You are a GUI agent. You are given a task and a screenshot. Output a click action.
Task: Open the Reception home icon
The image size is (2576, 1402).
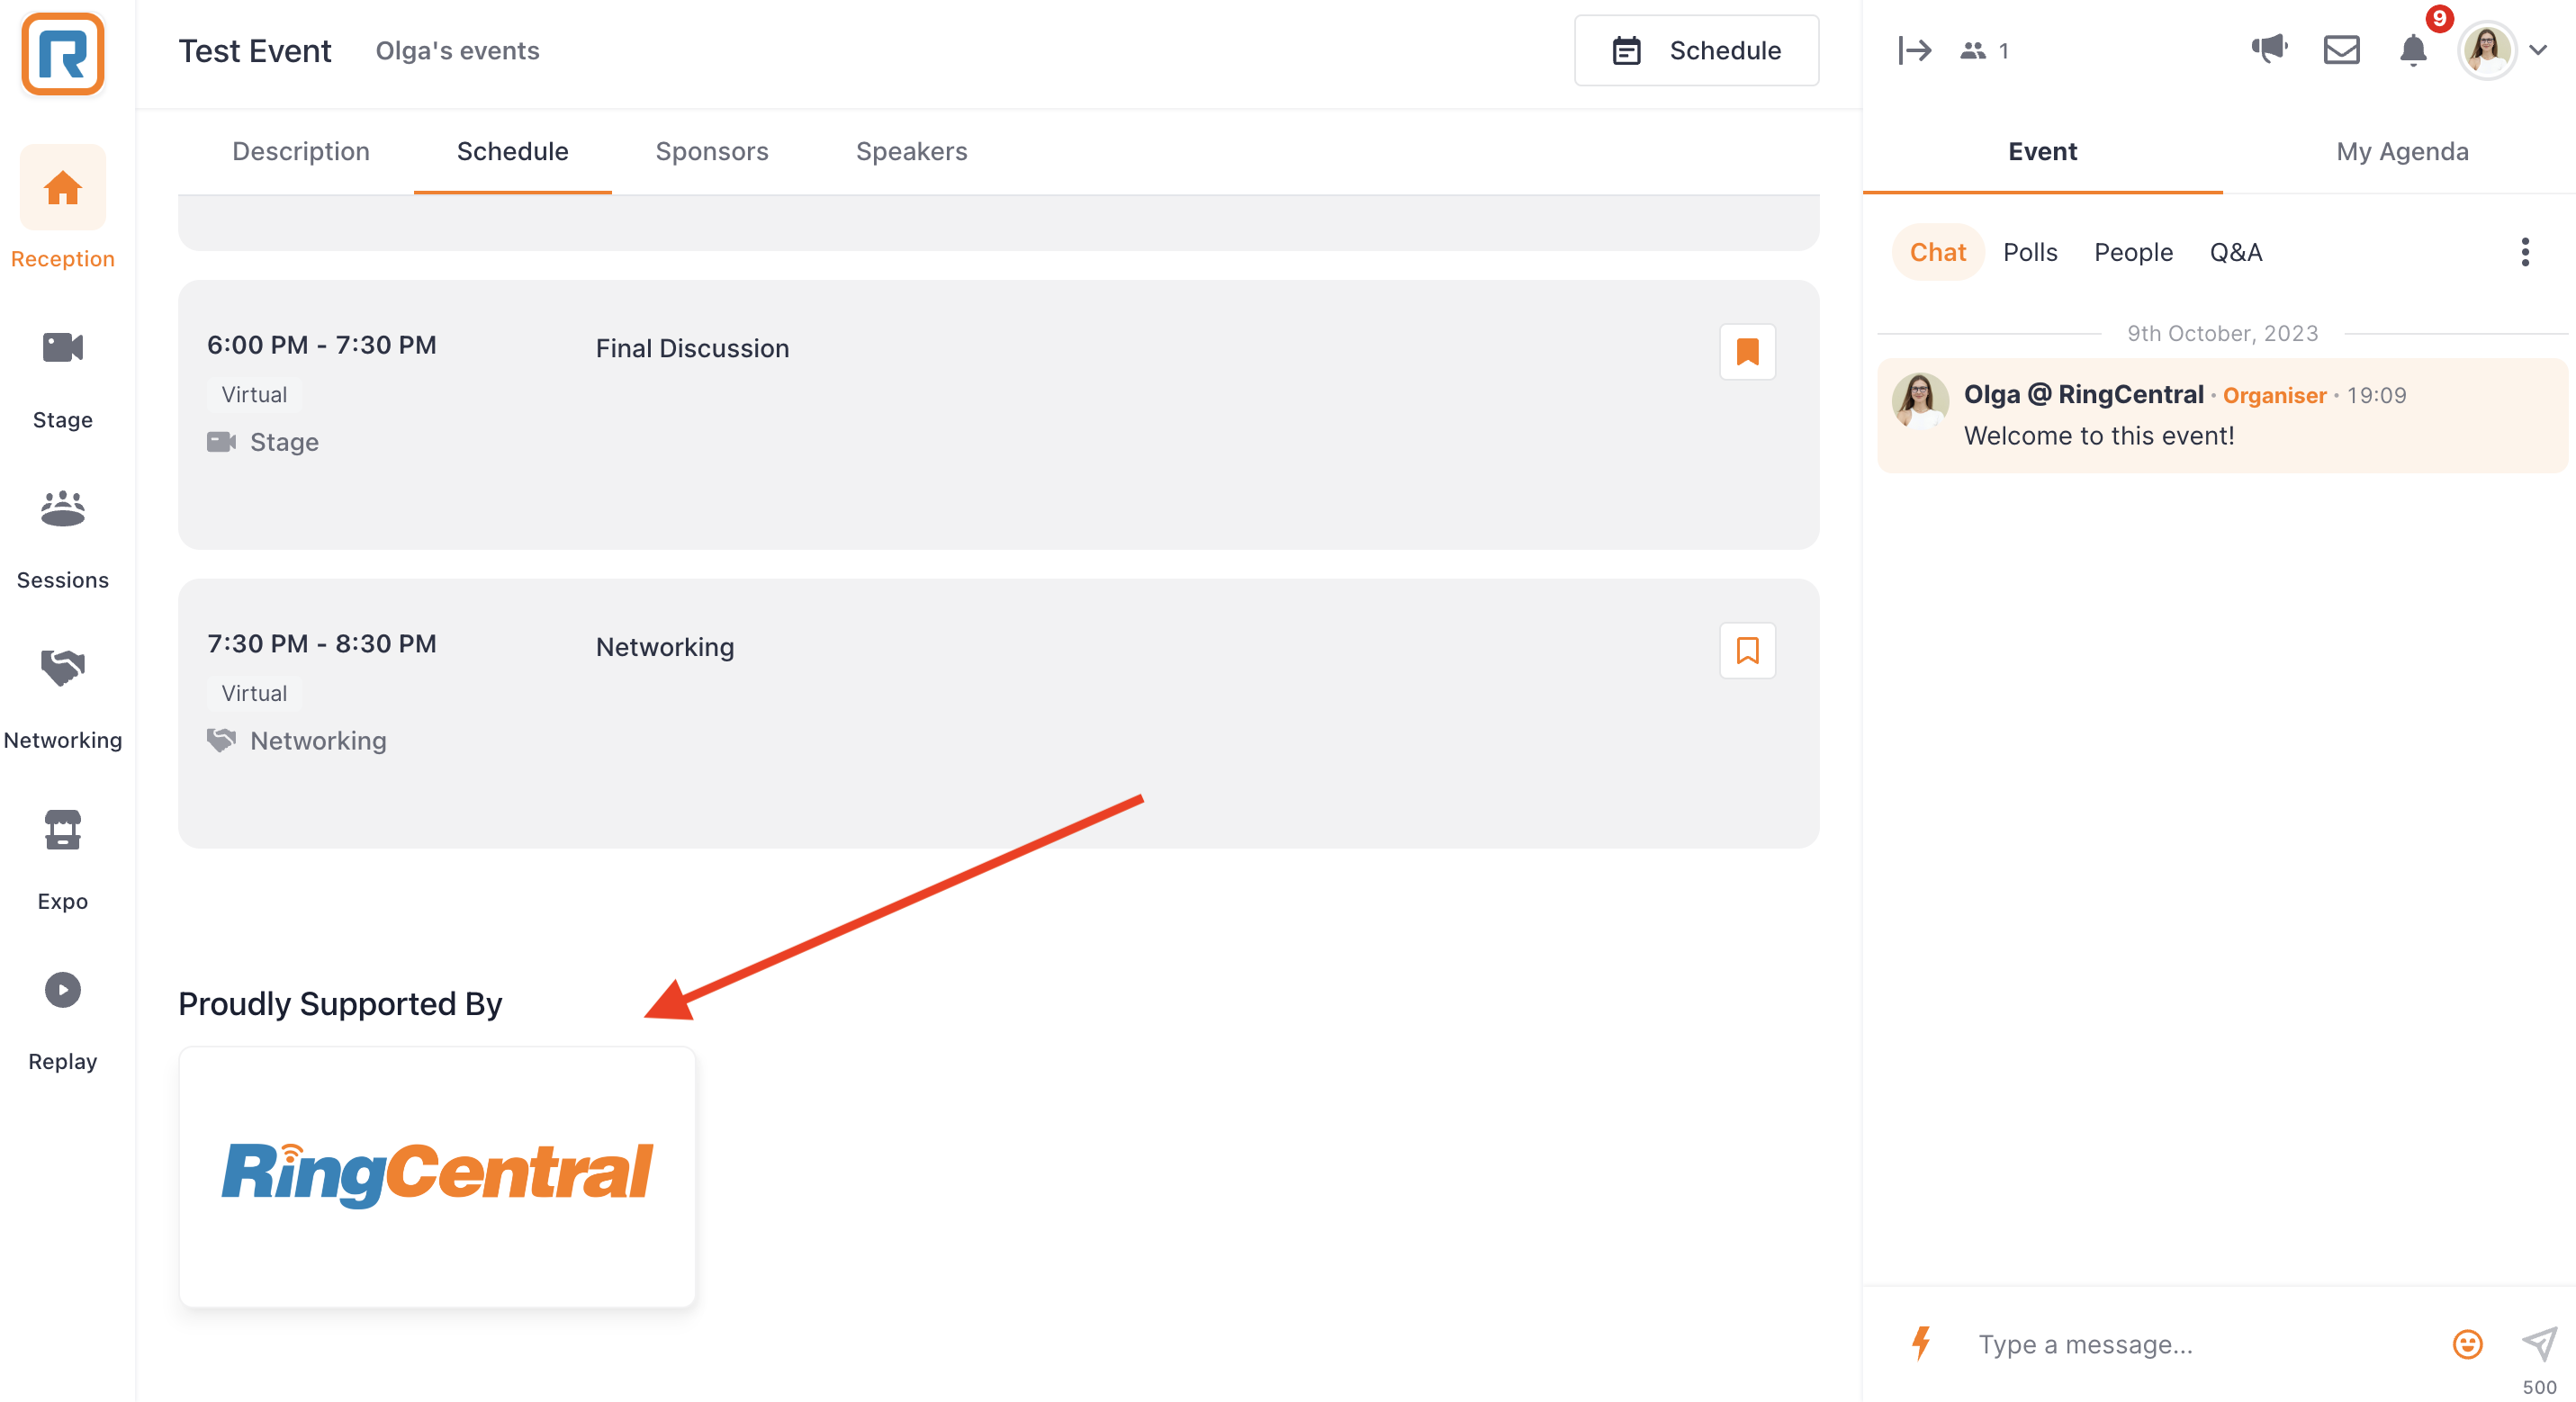tap(62, 187)
